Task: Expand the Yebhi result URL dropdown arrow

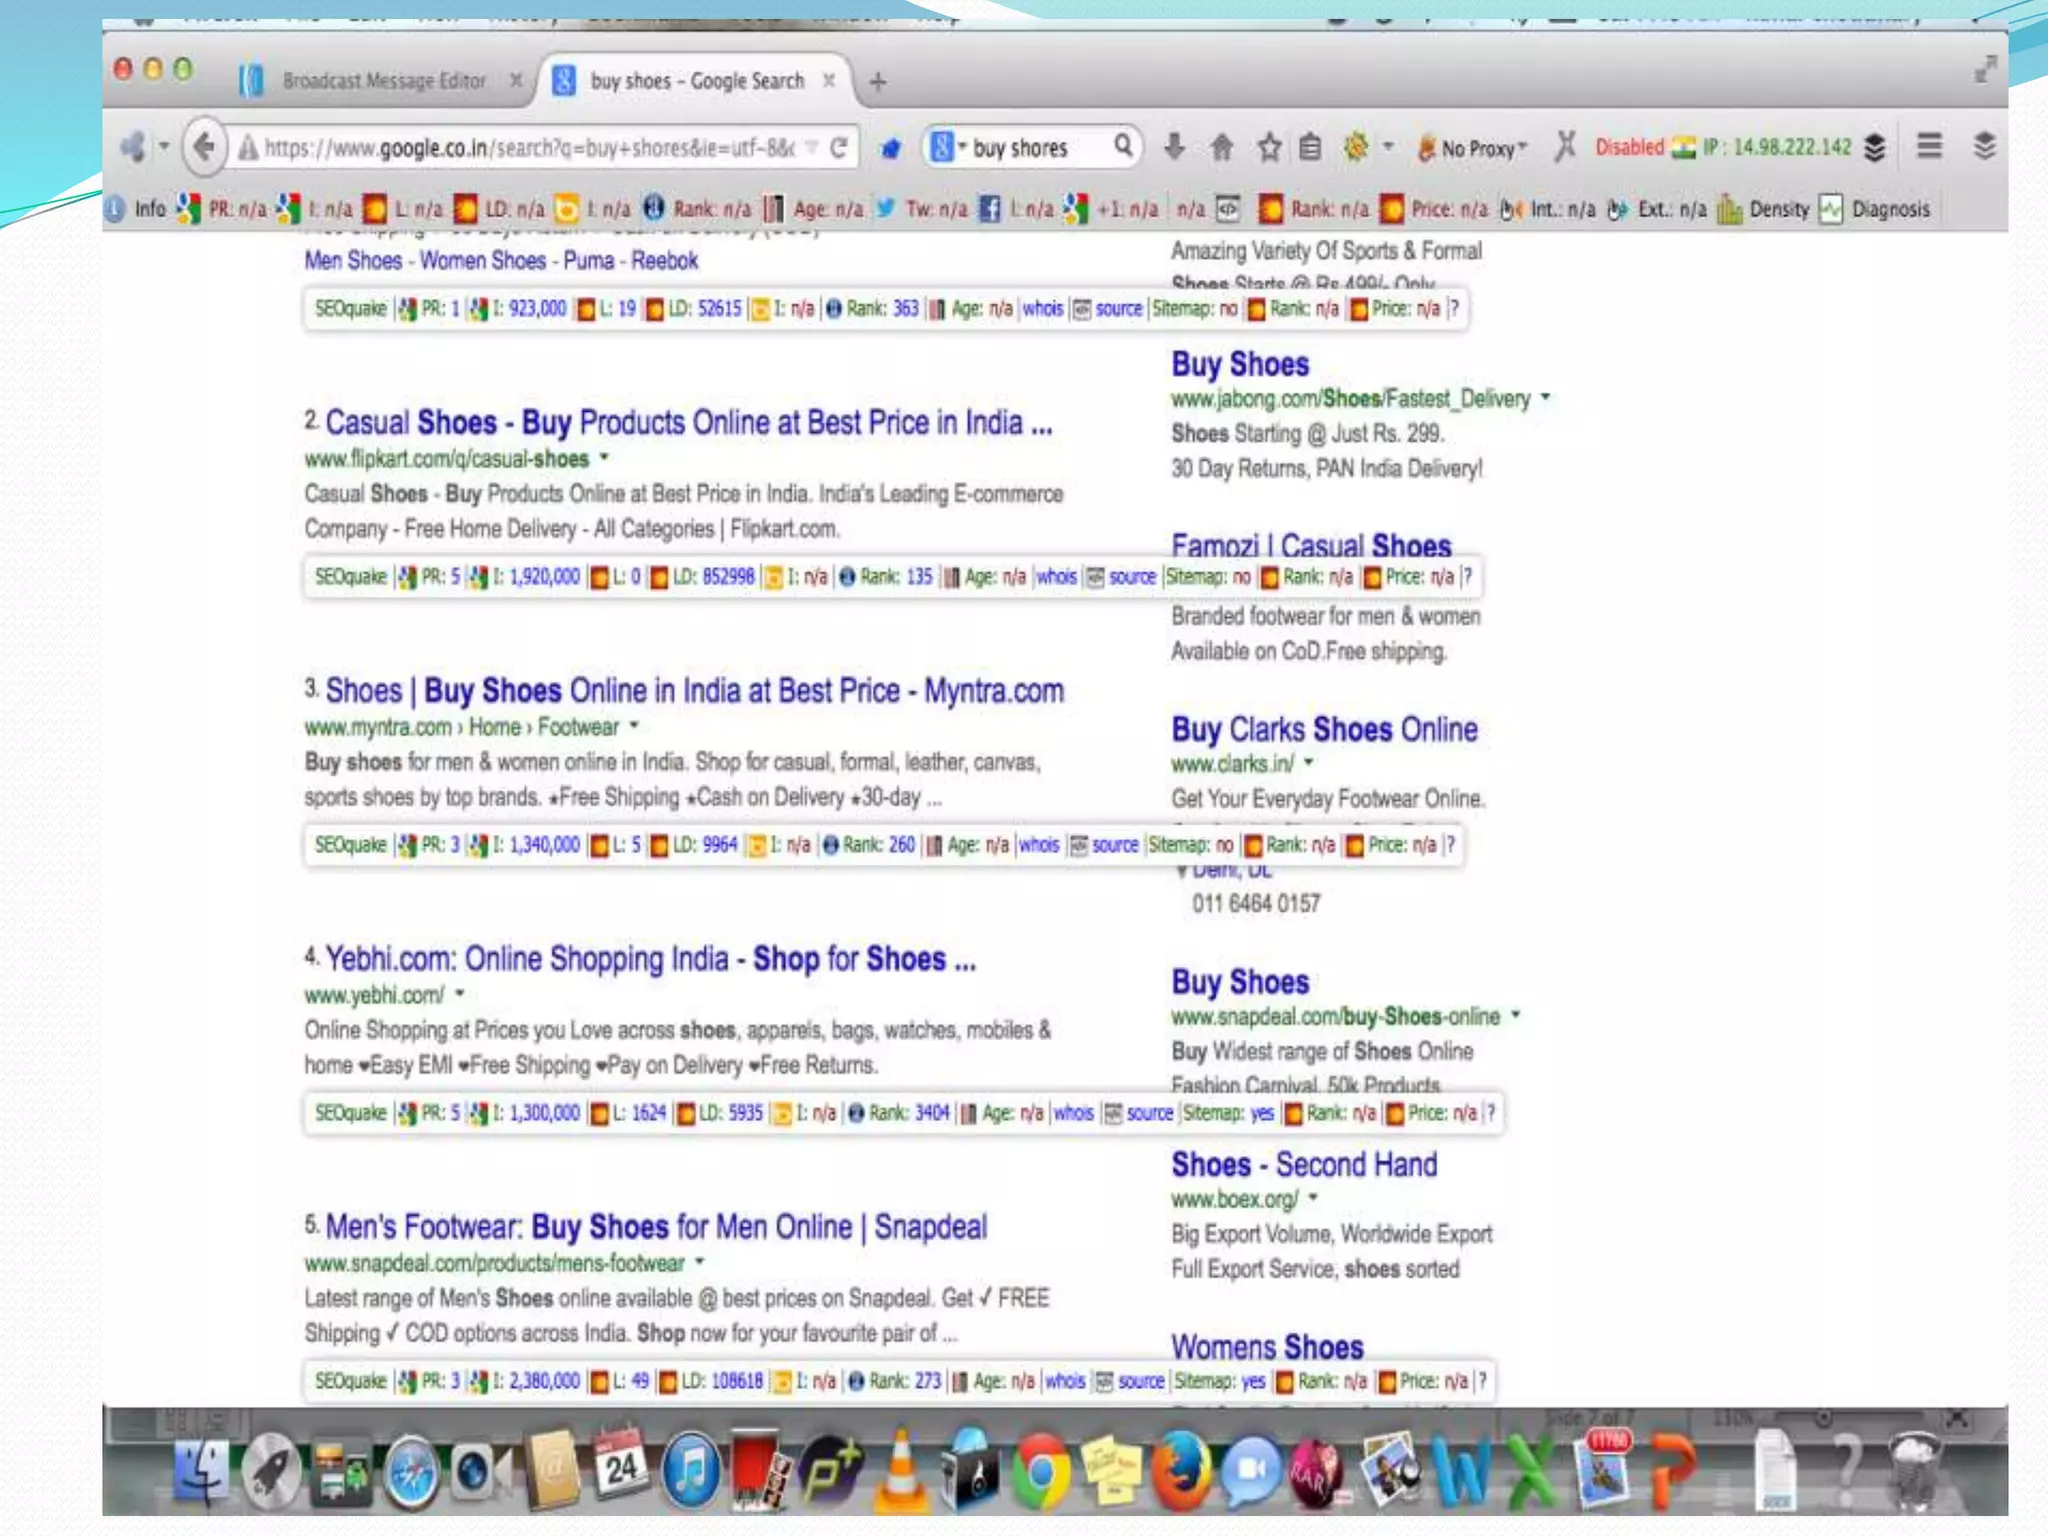Action: [460, 994]
